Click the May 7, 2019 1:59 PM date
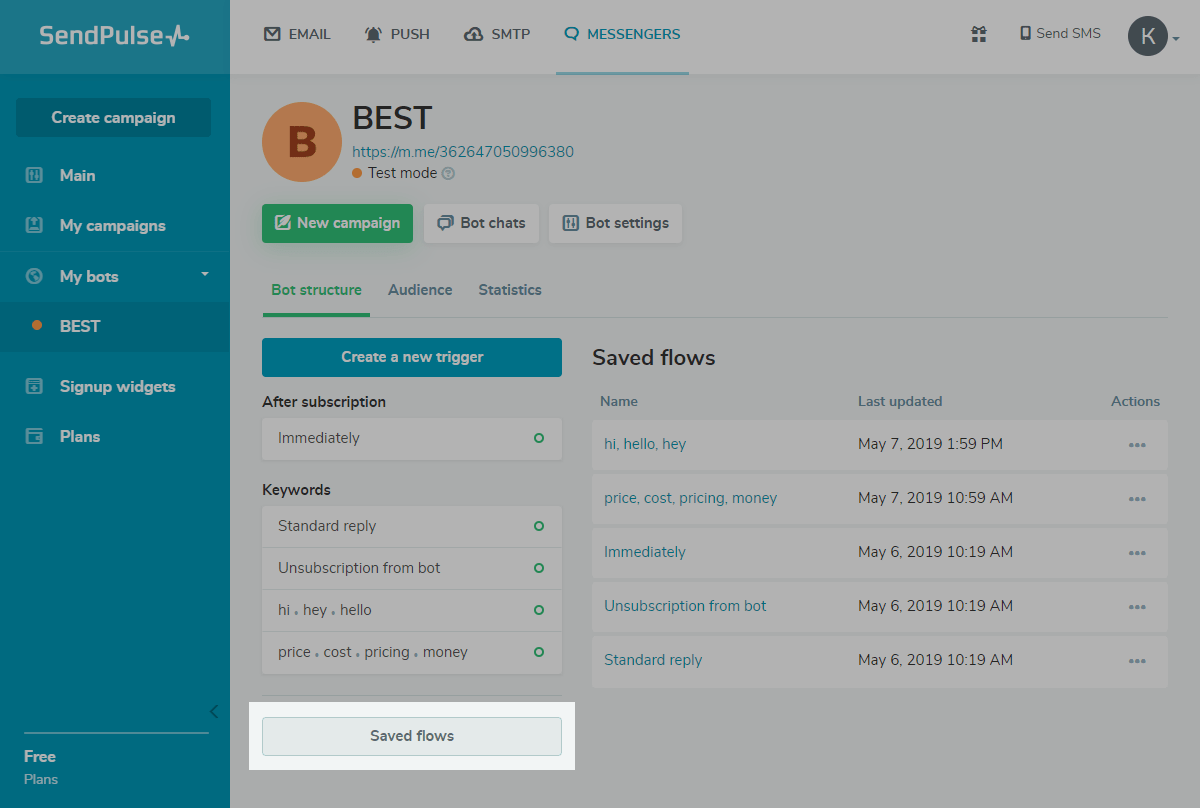This screenshot has height=808, width=1200. pos(930,444)
